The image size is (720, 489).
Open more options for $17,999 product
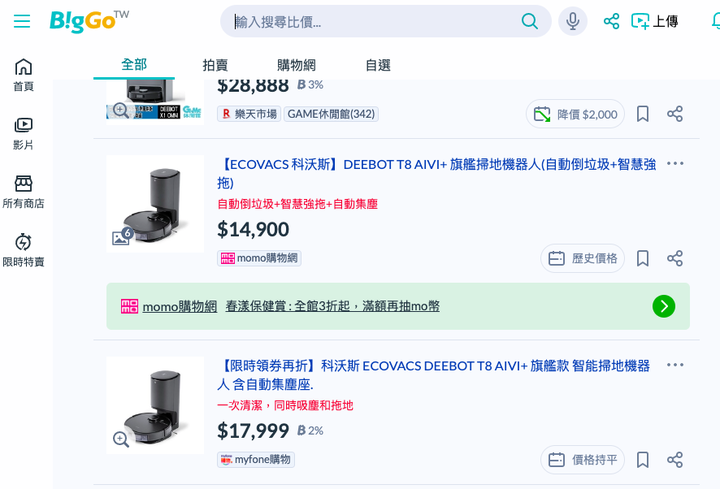click(675, 365)
